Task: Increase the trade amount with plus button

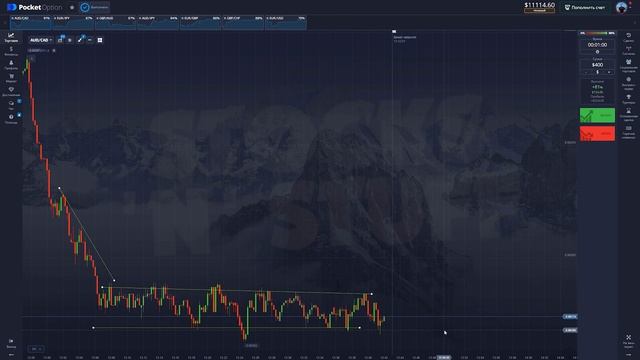Action: coord(609,72)
